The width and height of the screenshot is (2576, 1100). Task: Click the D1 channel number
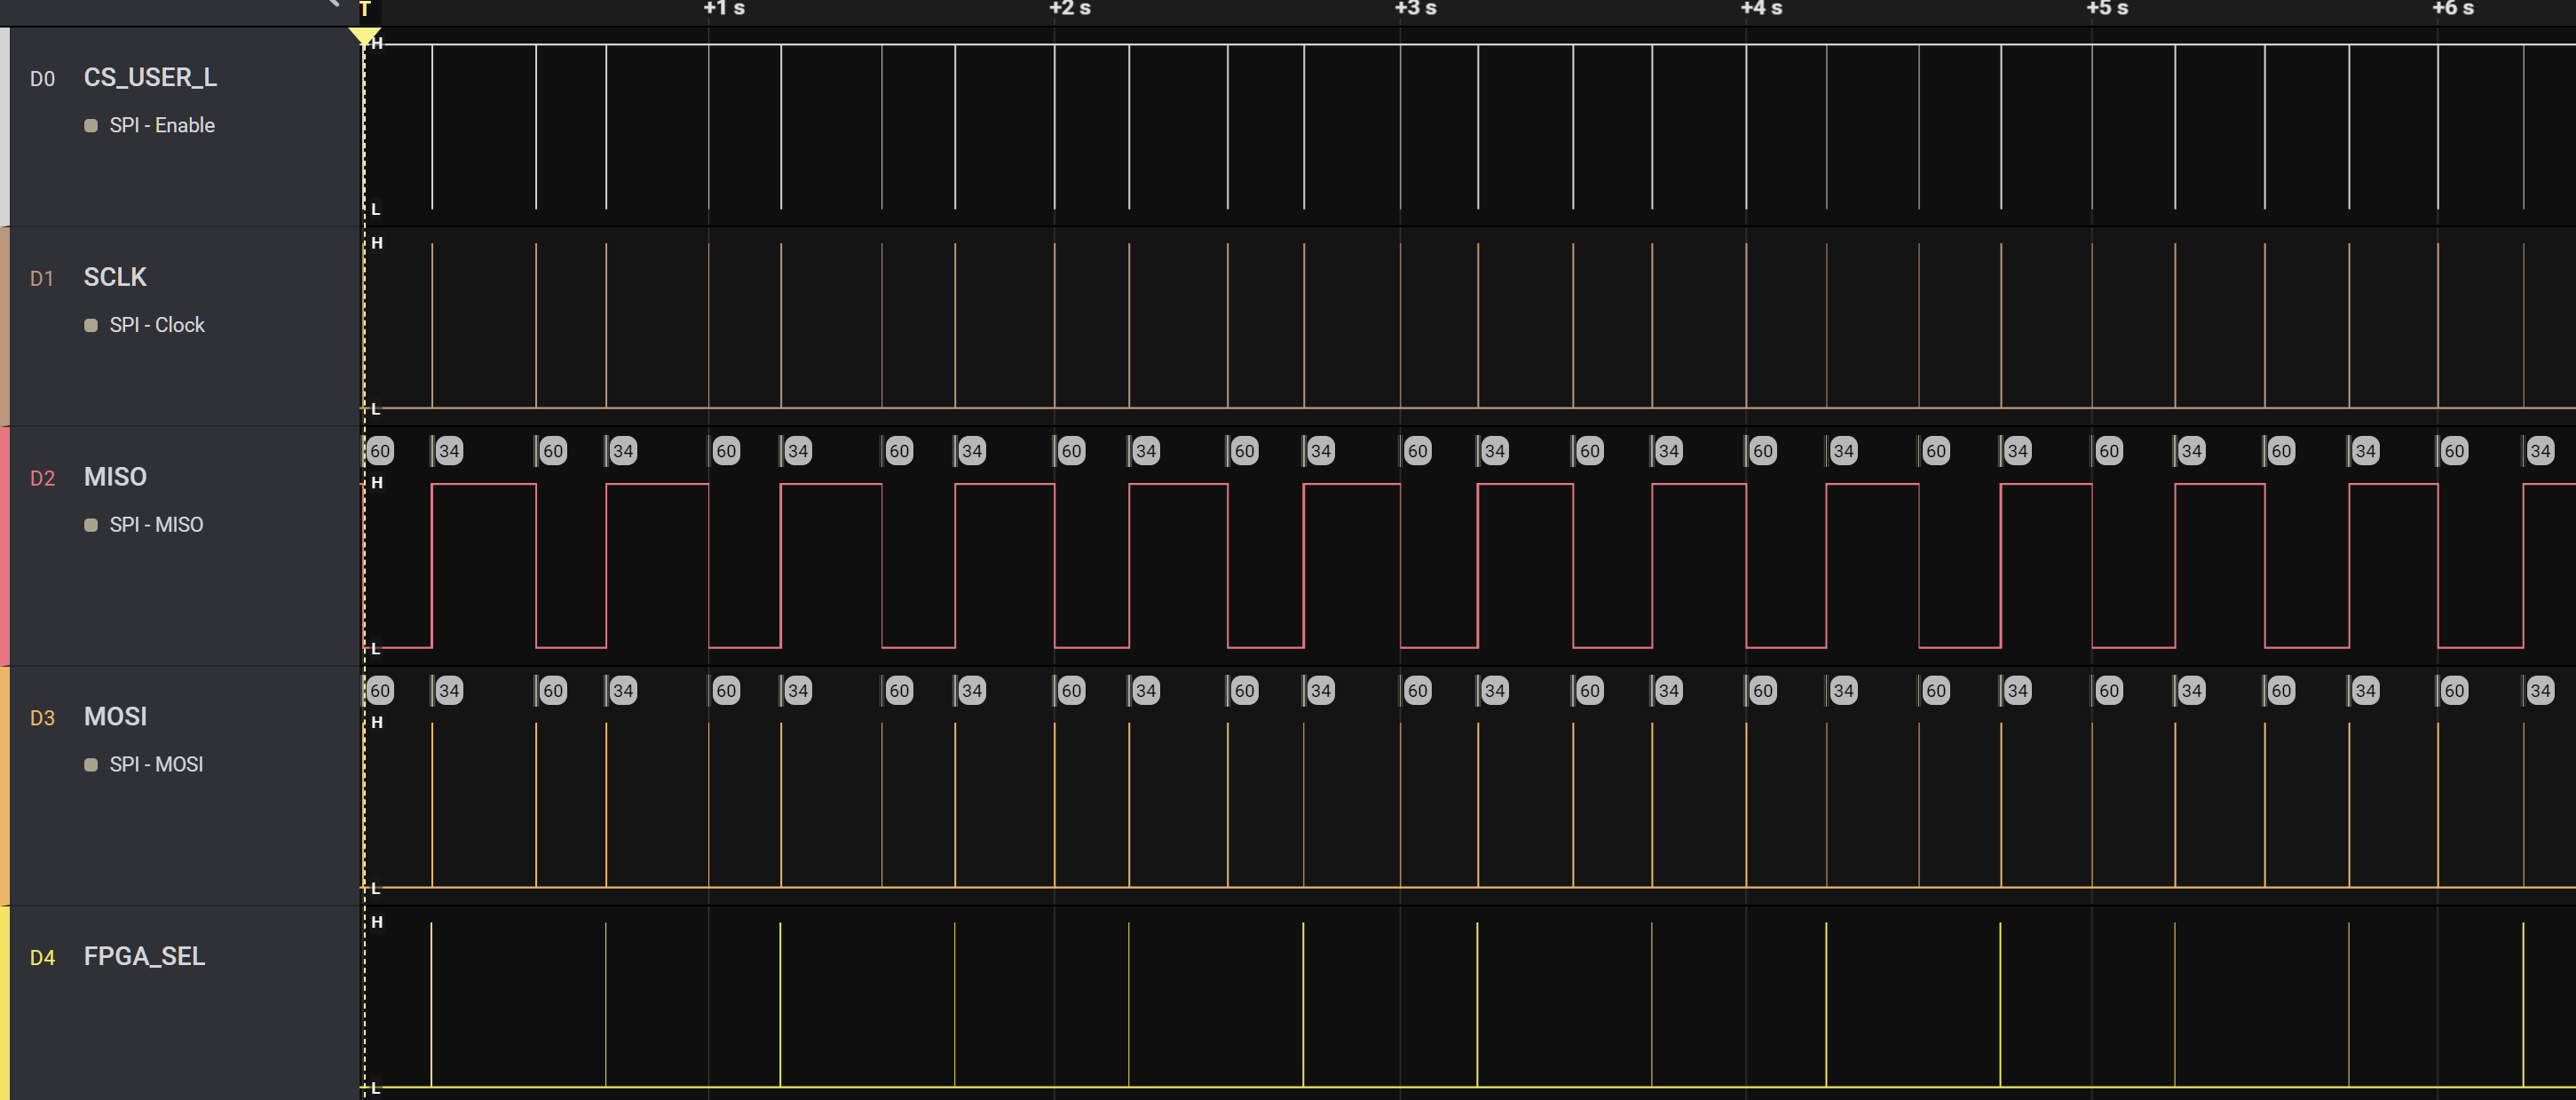tap(42, 279)
